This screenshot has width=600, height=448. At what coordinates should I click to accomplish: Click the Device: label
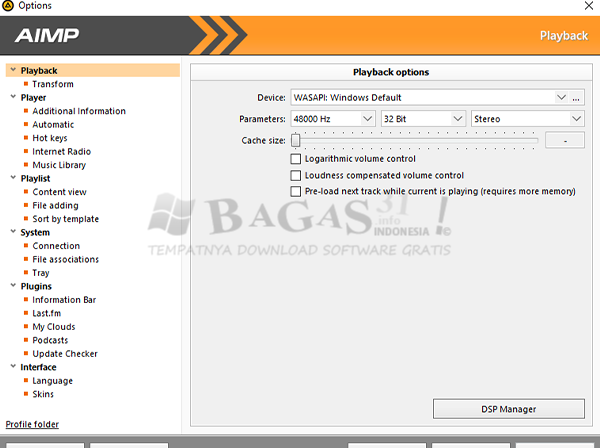point(271,98)
